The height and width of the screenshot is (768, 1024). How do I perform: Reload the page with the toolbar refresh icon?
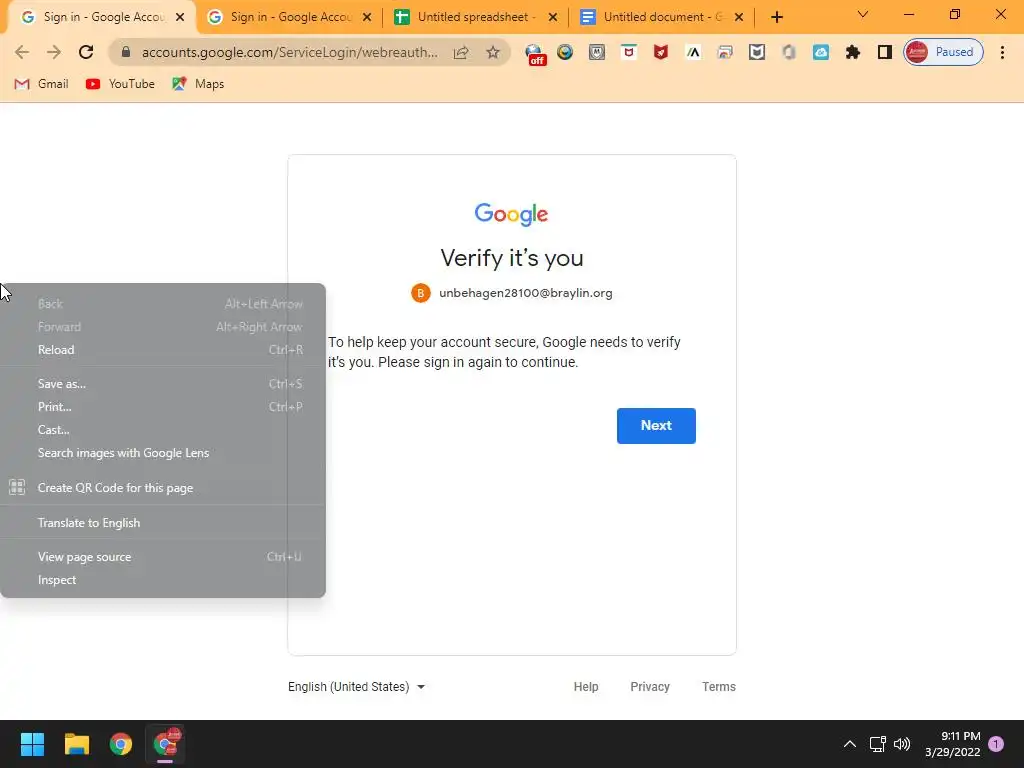[x=86, y=52]
